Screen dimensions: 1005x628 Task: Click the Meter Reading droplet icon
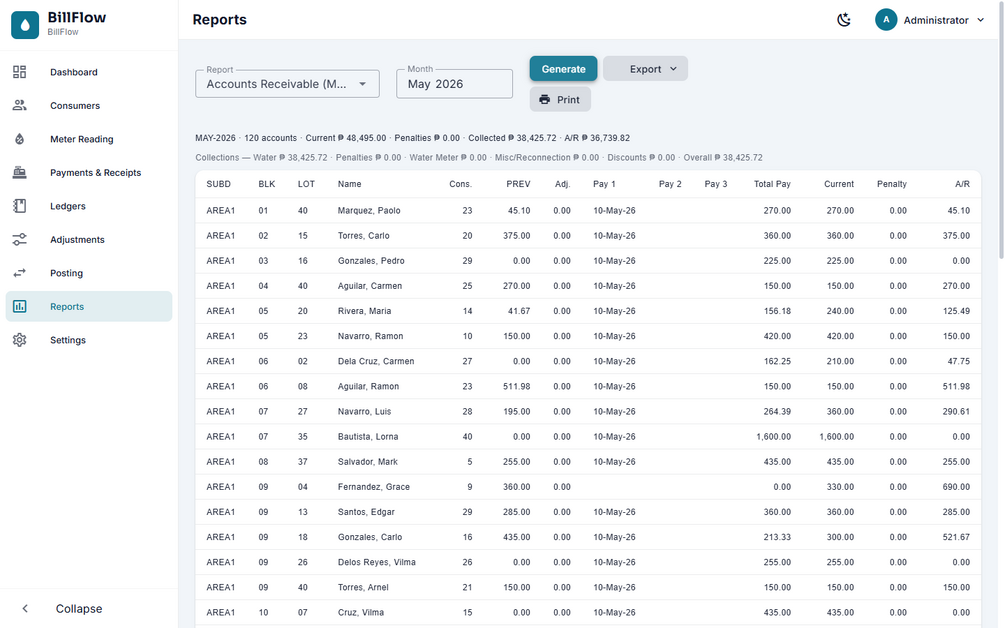[x=20, y=139]
